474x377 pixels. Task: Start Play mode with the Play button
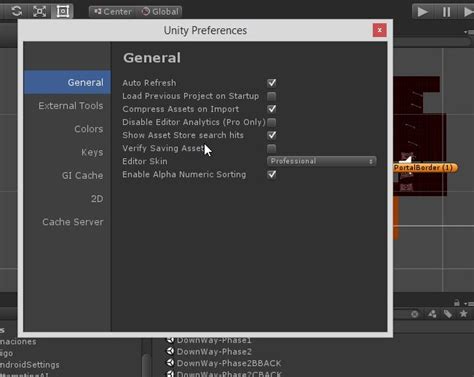click(423, 12)
